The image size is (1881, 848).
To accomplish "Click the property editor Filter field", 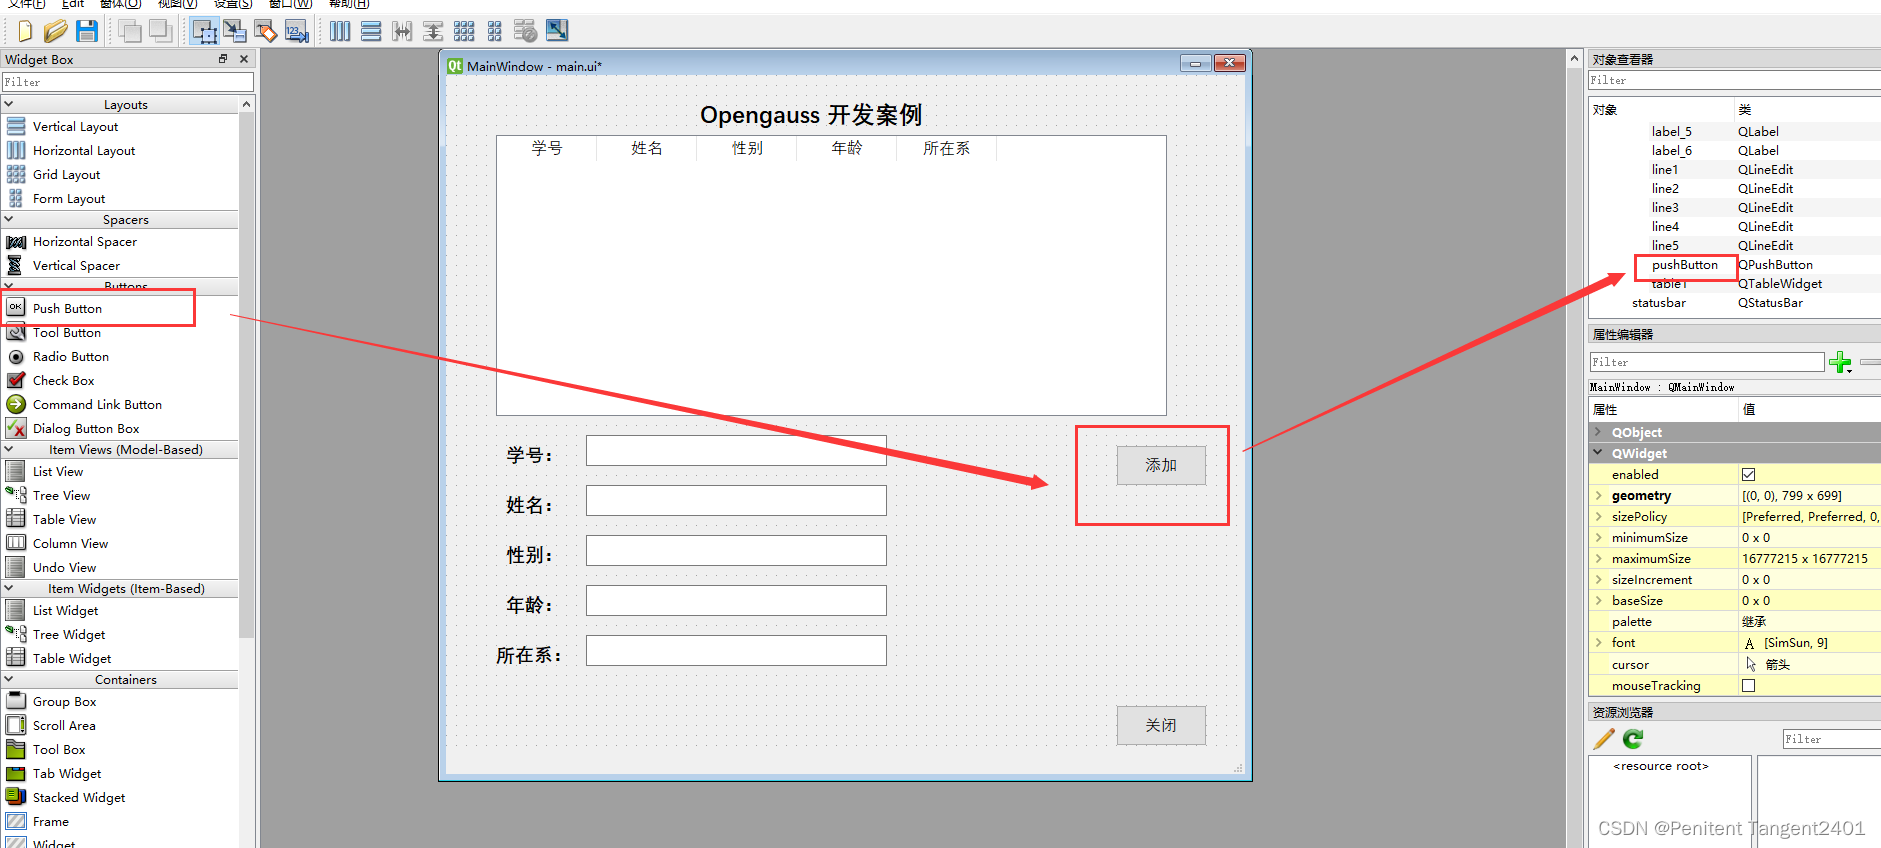I will [x=1707, y=362].
